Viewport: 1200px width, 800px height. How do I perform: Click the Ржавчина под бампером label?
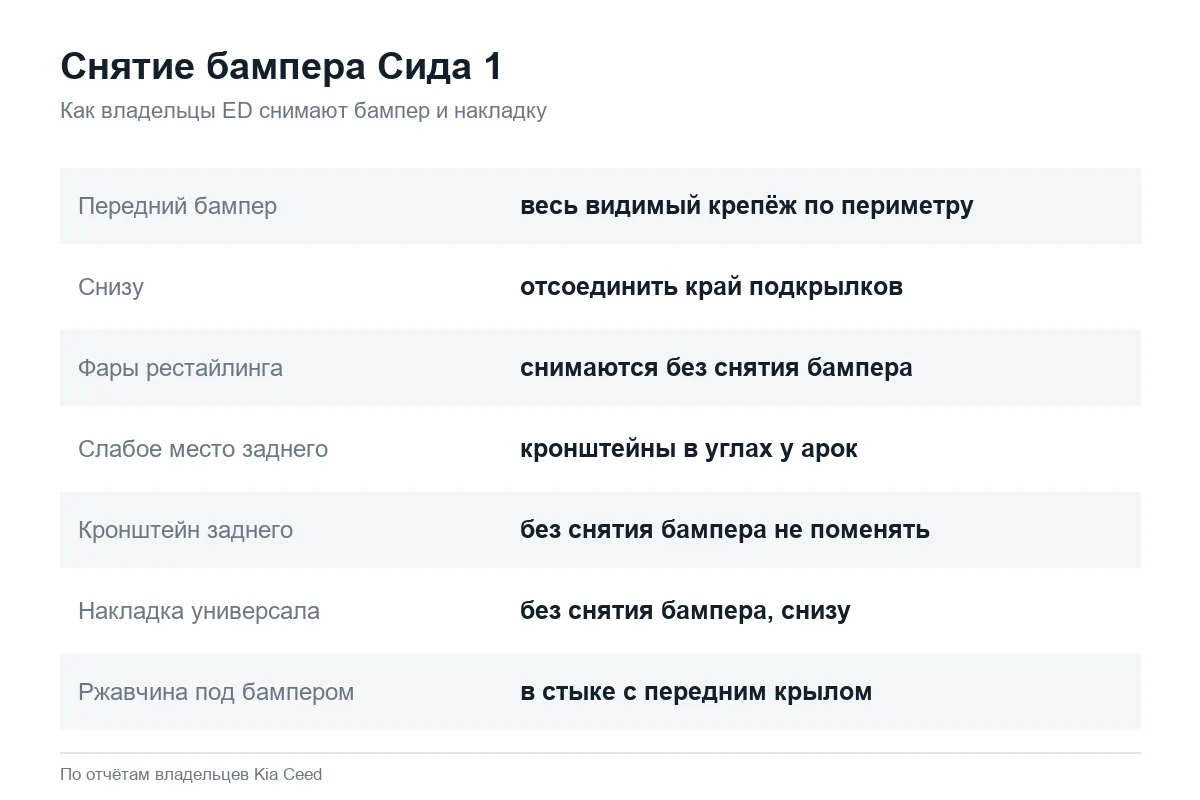216,692
